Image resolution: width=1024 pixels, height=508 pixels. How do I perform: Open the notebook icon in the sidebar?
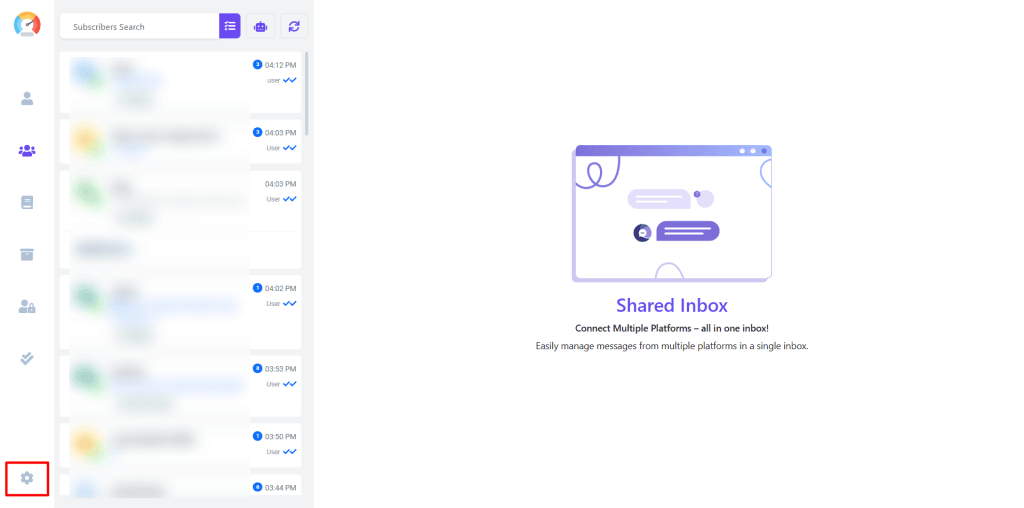(x=27, y=202)
